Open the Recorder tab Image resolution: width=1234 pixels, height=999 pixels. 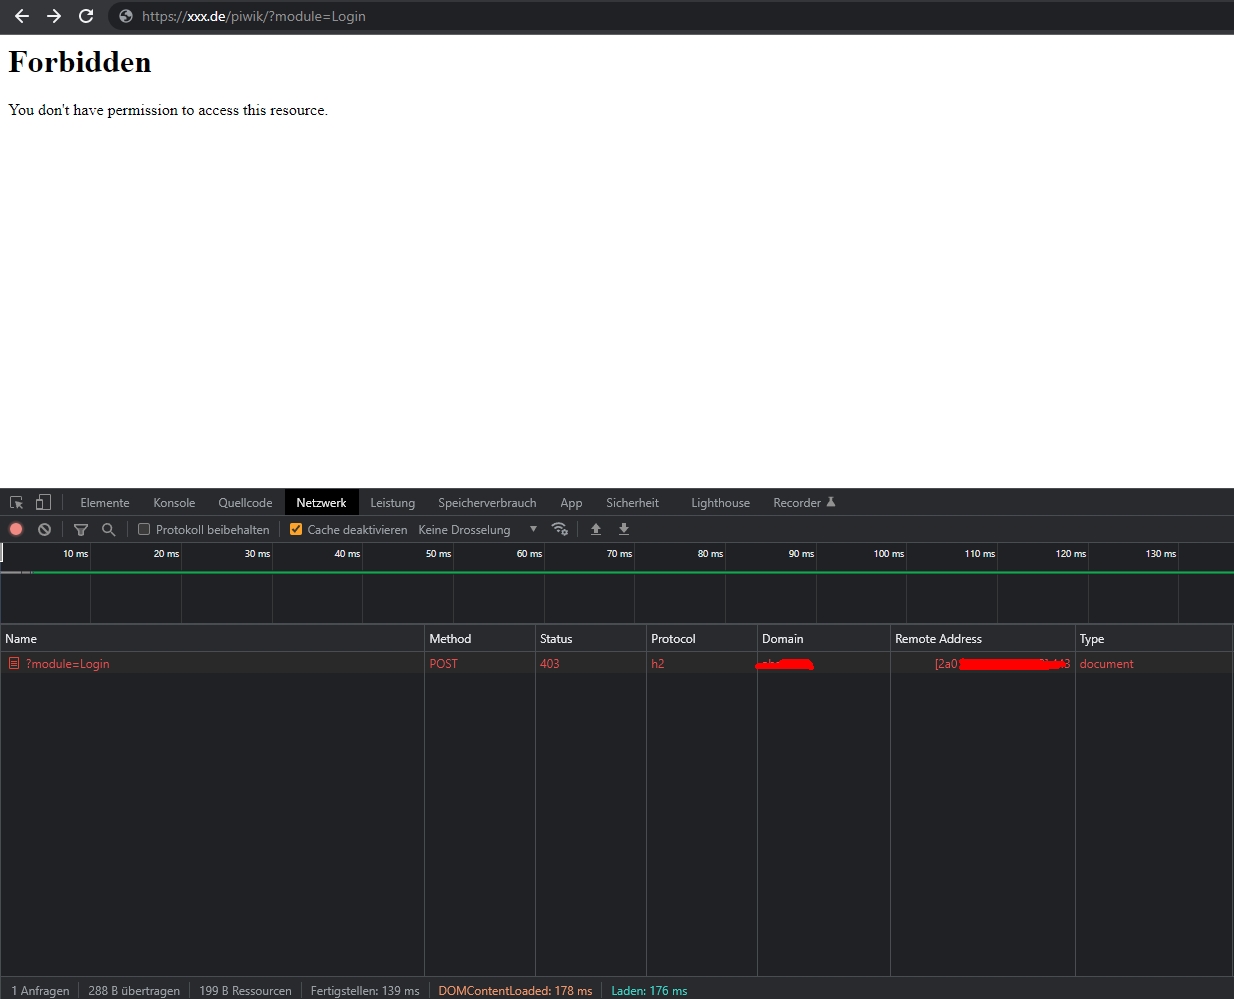coord(804,503)
